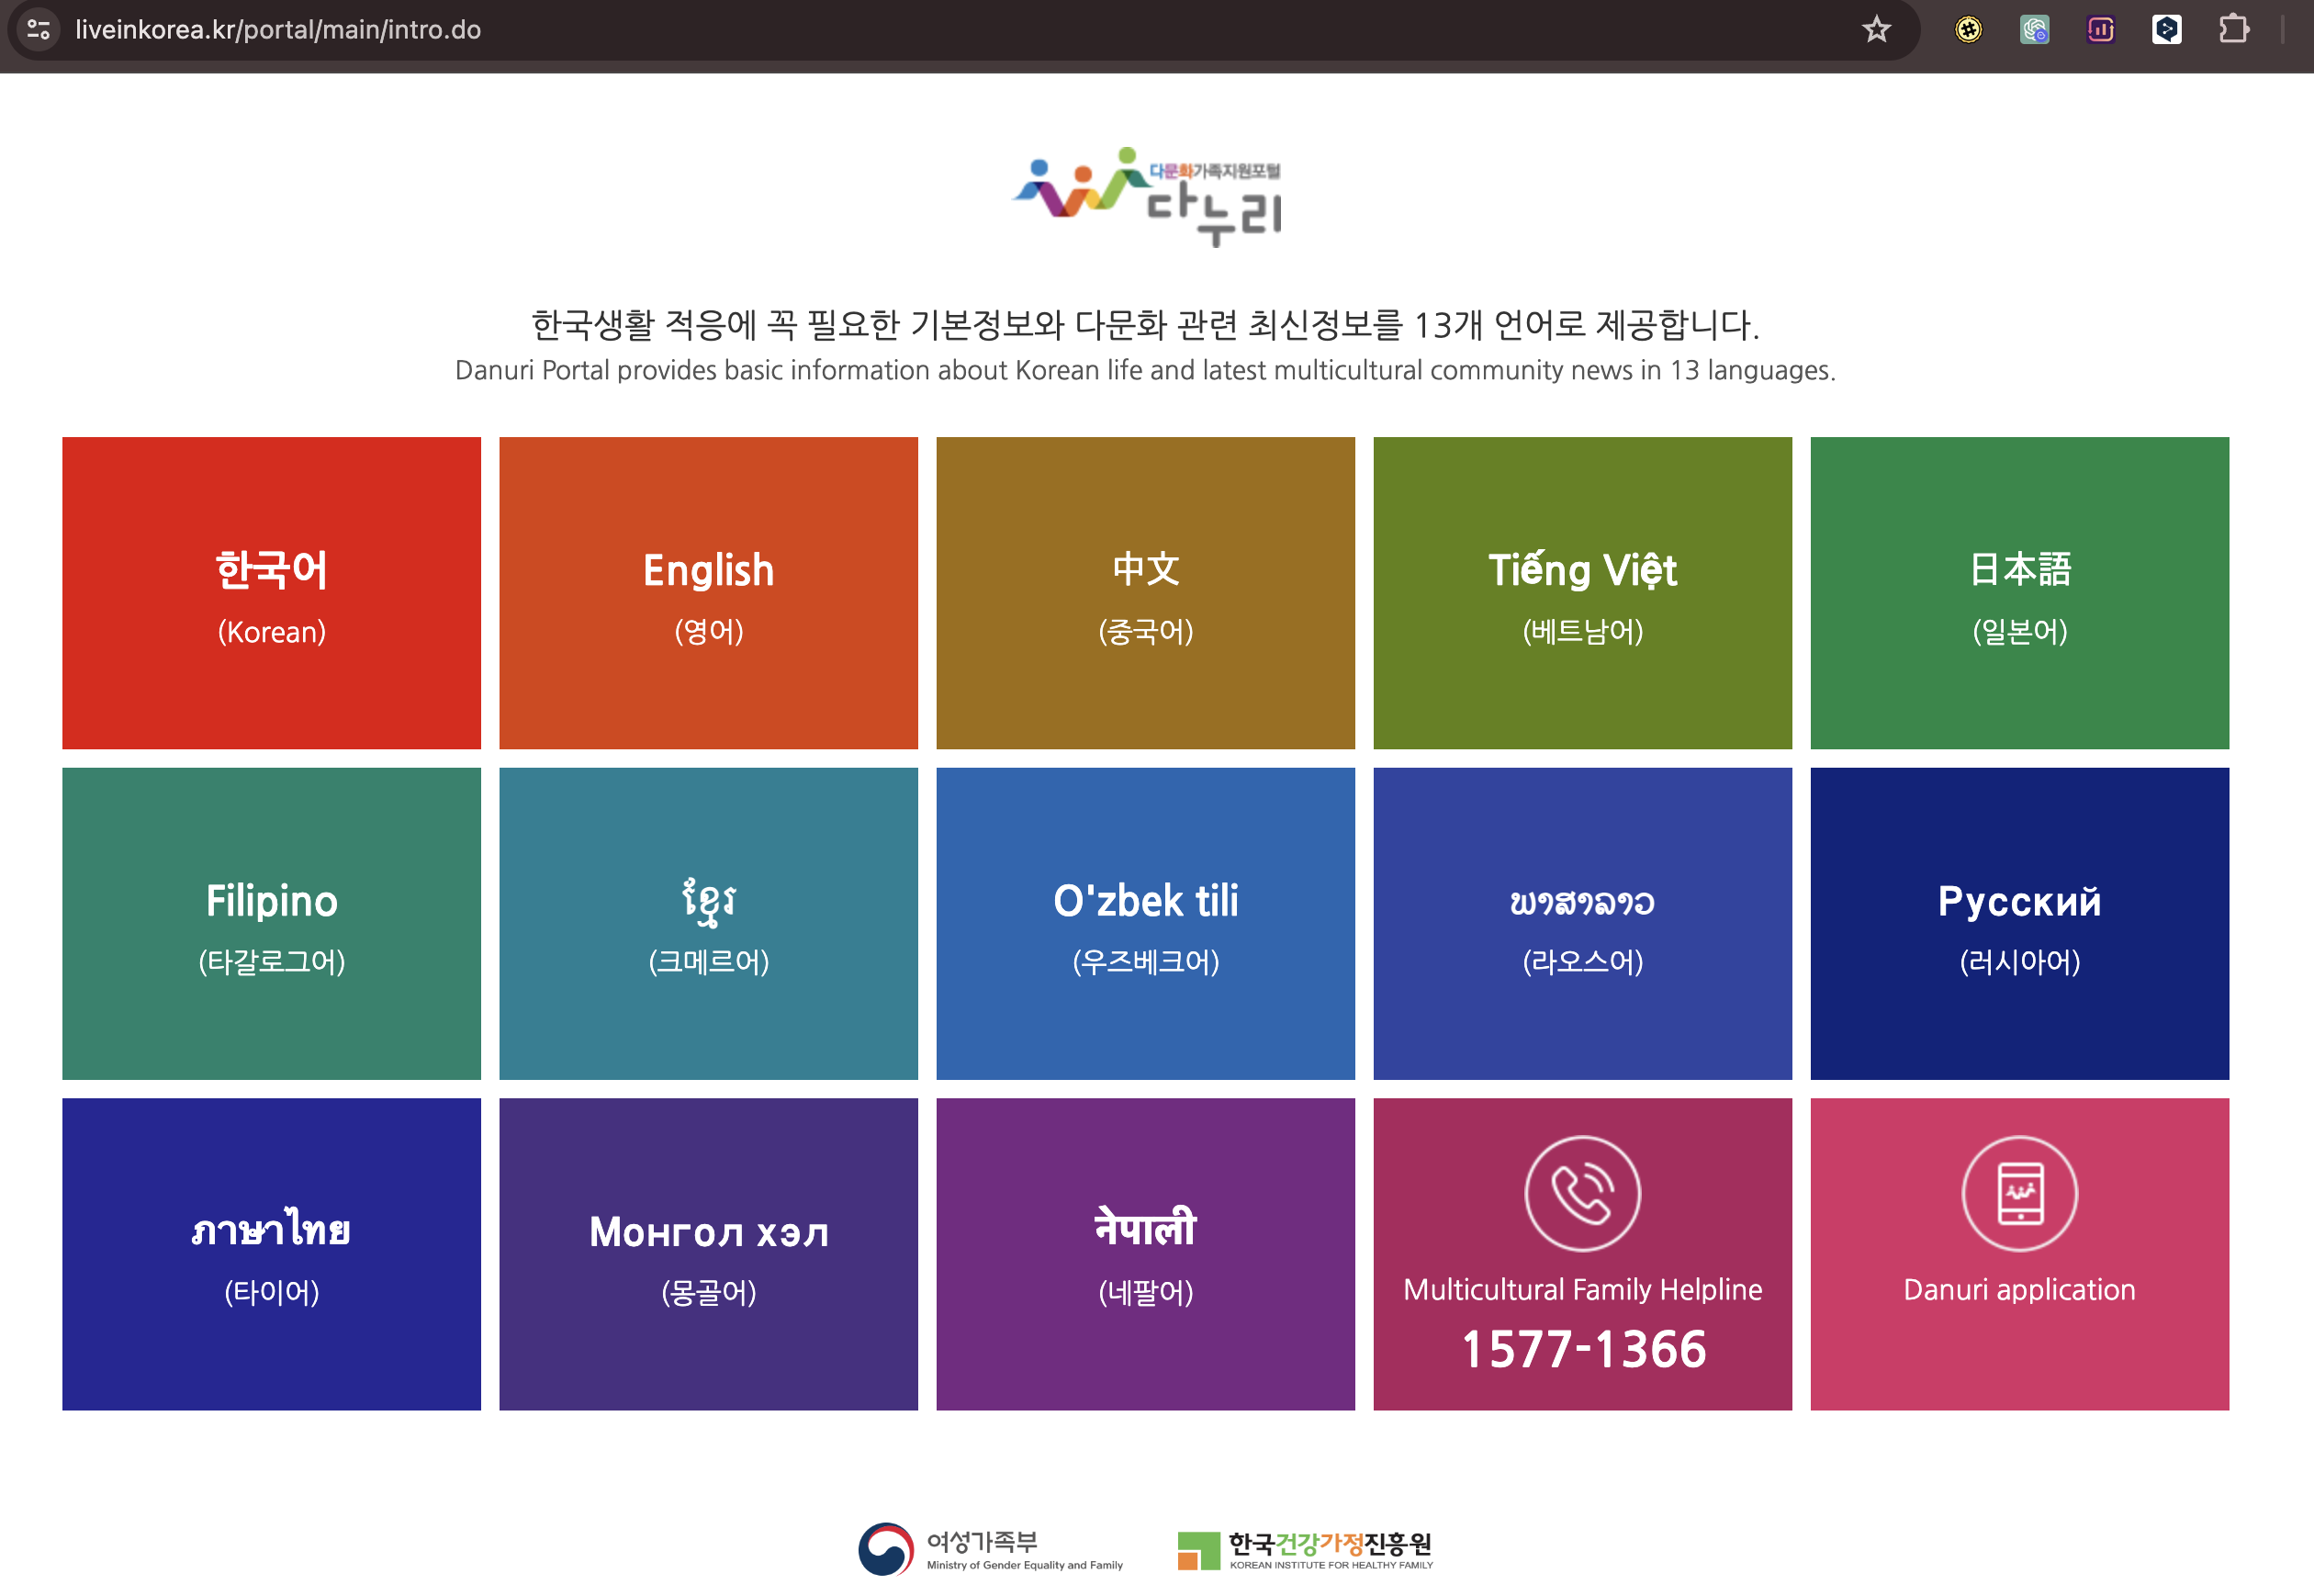The image size is (2314, 1596).
Task: Select the 中文 Chinese language tile
Action: tap(1145, 593)
